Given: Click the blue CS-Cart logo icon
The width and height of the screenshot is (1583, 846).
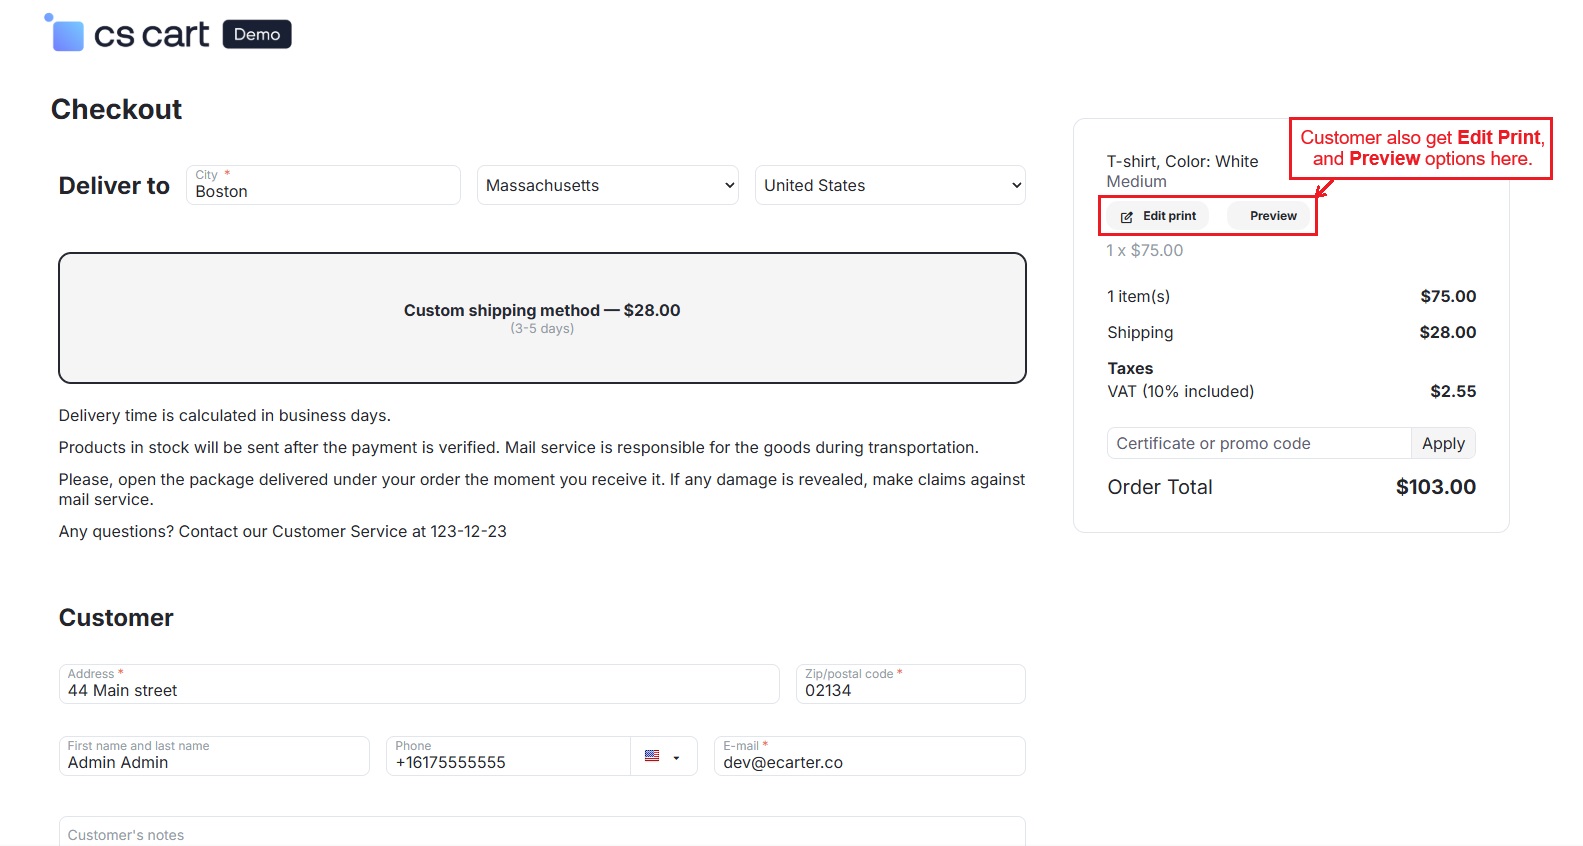Looking at the screenshot, I should [x=66, y=34].
